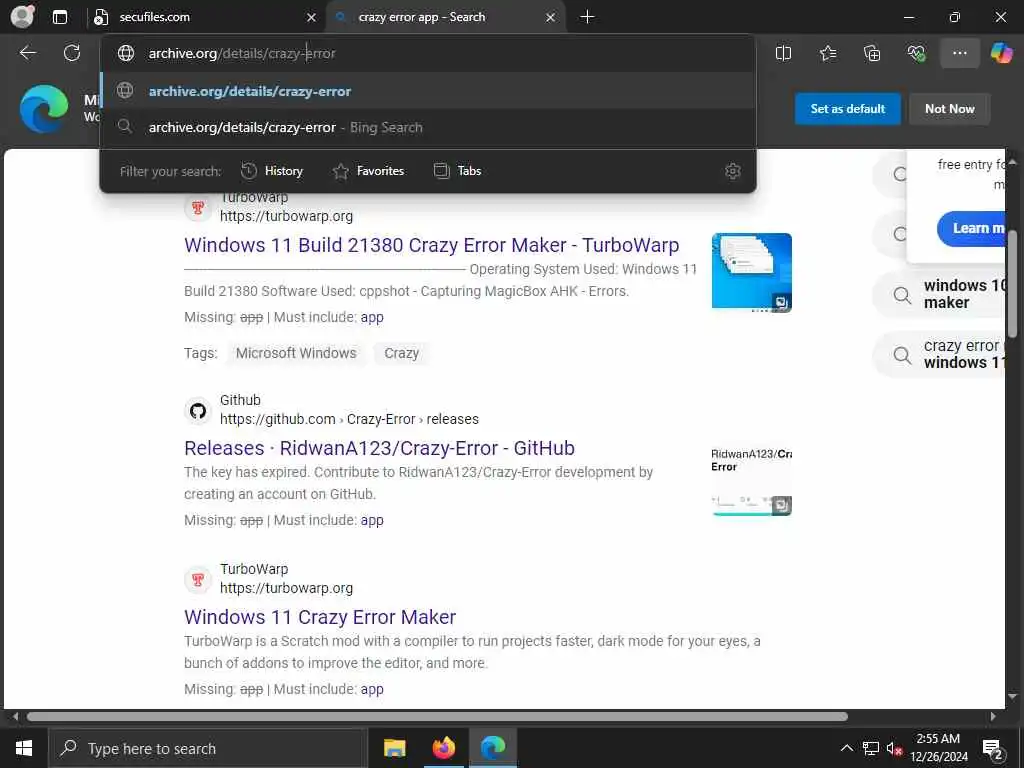Close the secufiles.com tab
This screenshot has height=768, width=1024.
tap(312, 18)
